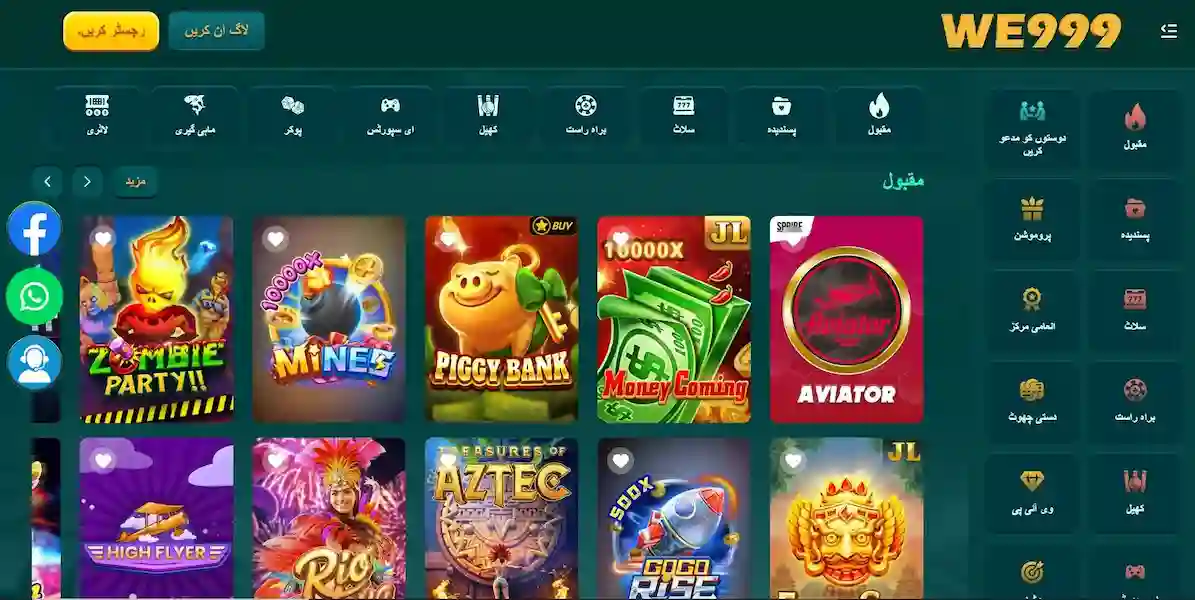Launch the Rio carnival game
This screenshot has width=1195, height=600.
tap(329, 518)
